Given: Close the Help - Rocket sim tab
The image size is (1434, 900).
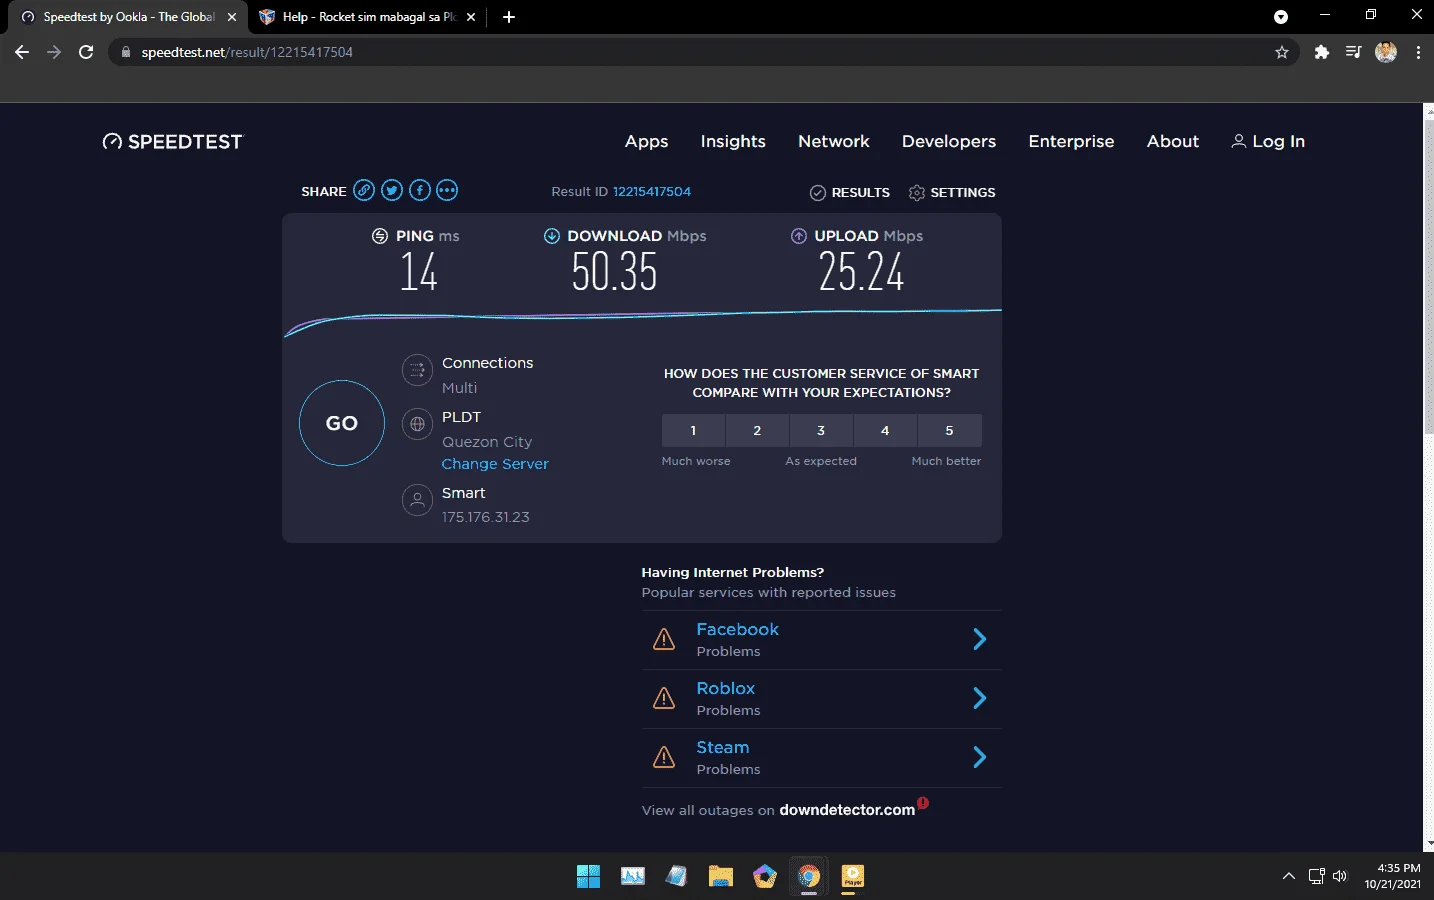Looking at the screenshot, I should [x=471, y=17].
